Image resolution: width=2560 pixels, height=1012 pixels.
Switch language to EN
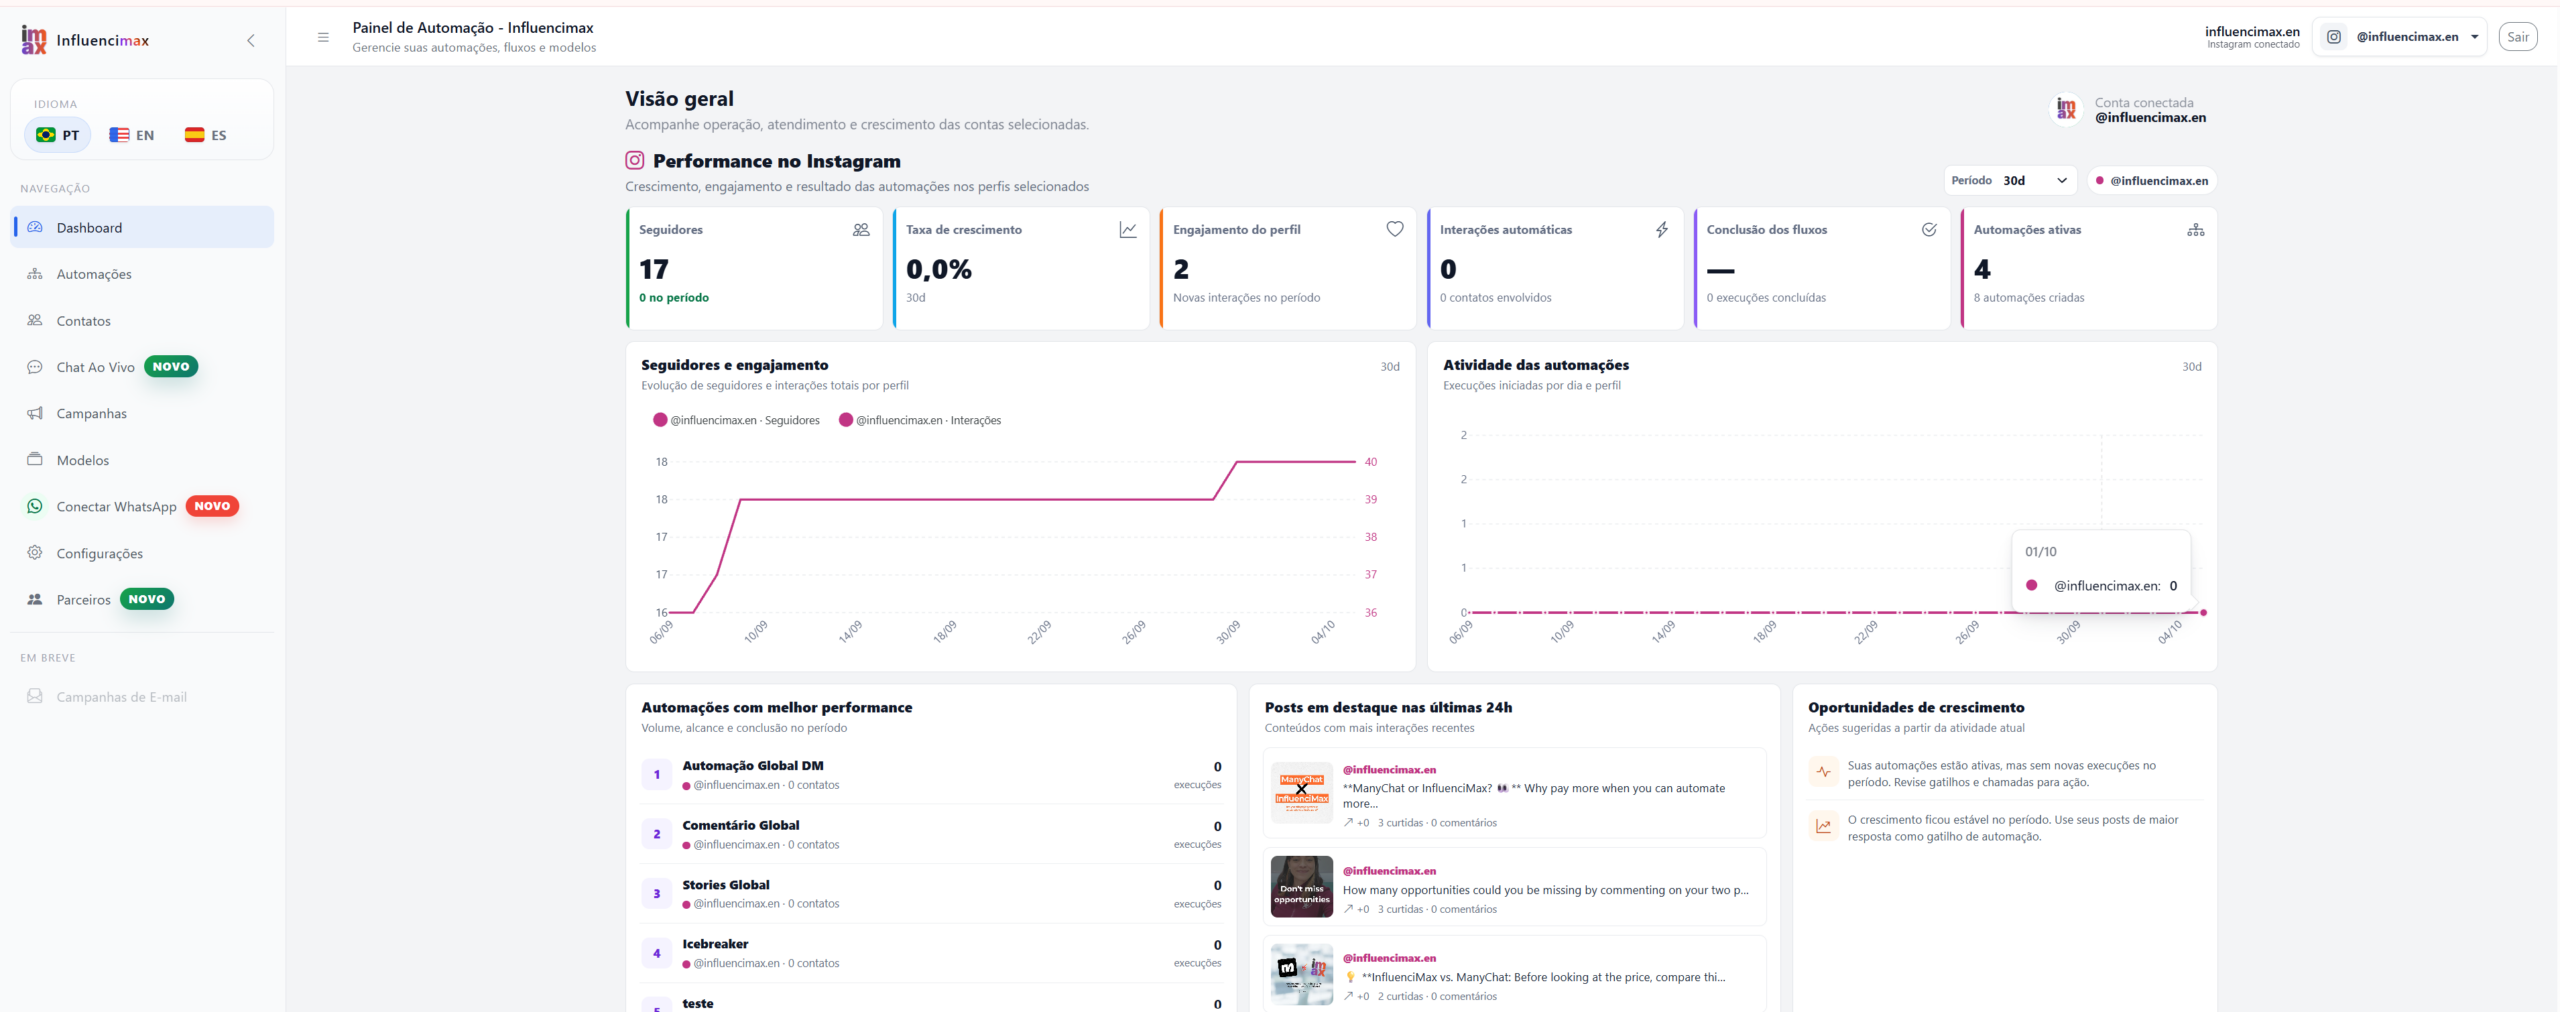click(x=132, y=135)
